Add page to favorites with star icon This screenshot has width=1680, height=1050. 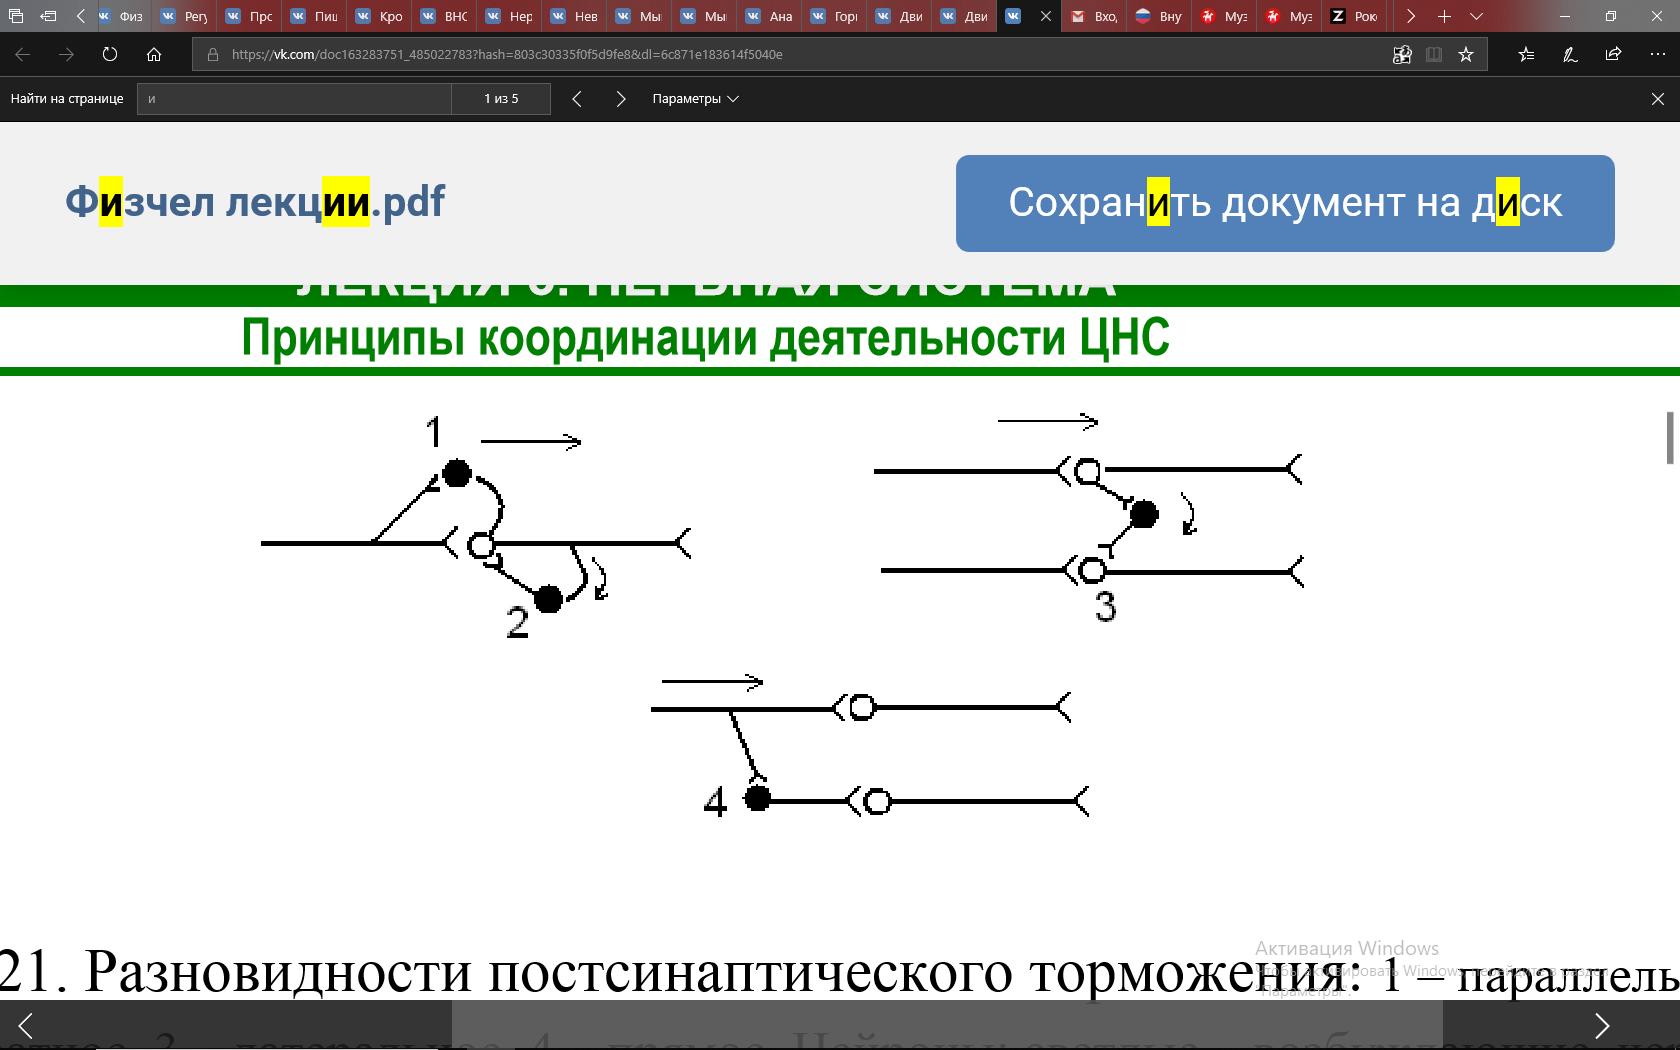point(1466,55)
